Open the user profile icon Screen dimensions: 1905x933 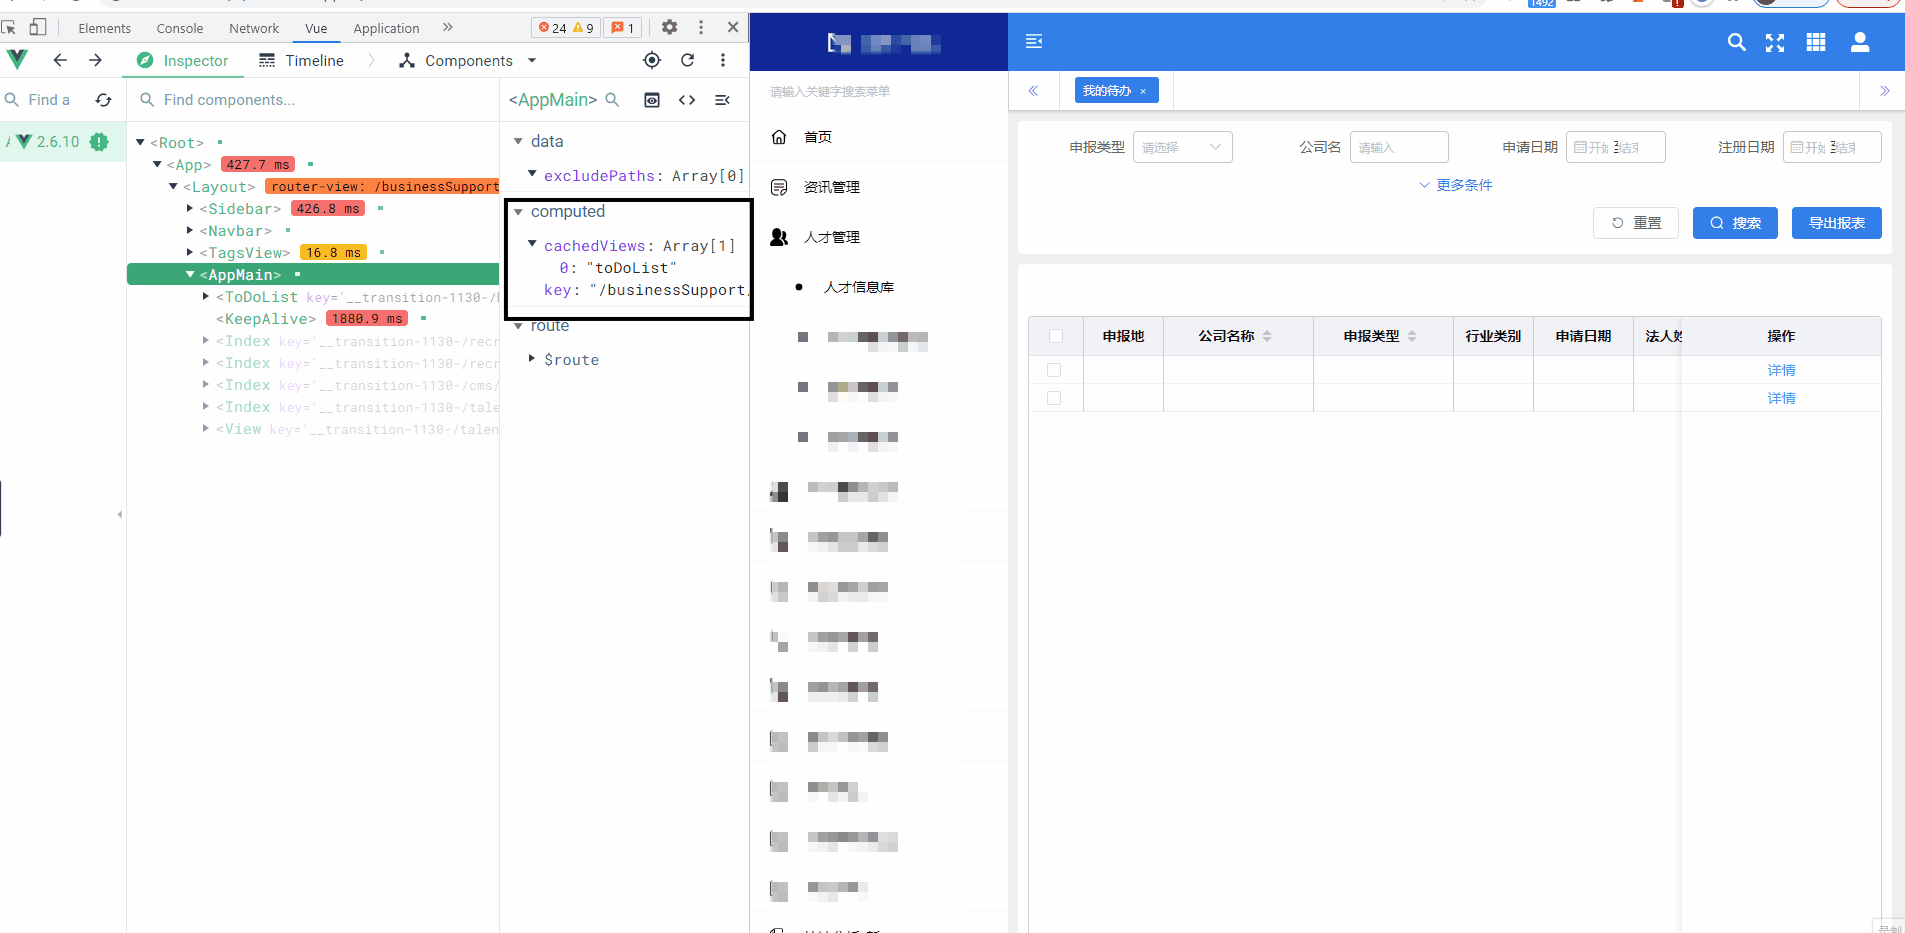point(1860,42)
